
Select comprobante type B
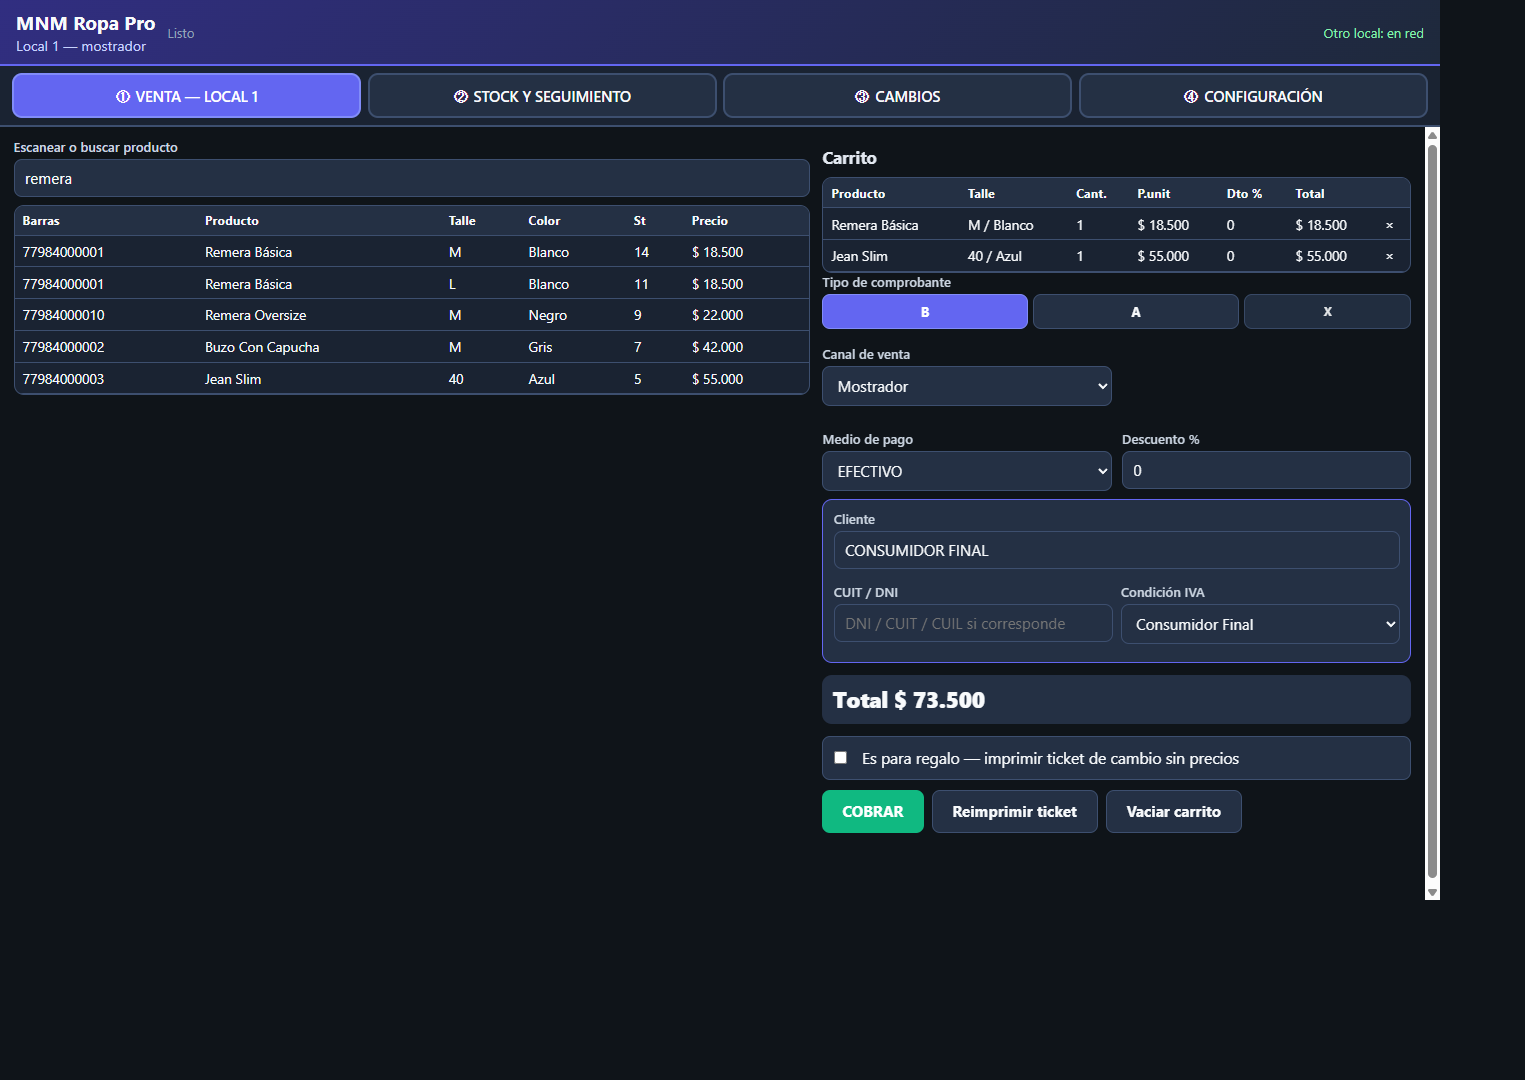(x=925, y=312)
